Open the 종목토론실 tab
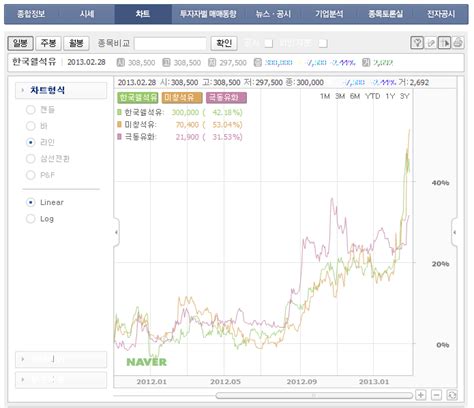The width and height of the screenshot is (474, 408). 385,14
